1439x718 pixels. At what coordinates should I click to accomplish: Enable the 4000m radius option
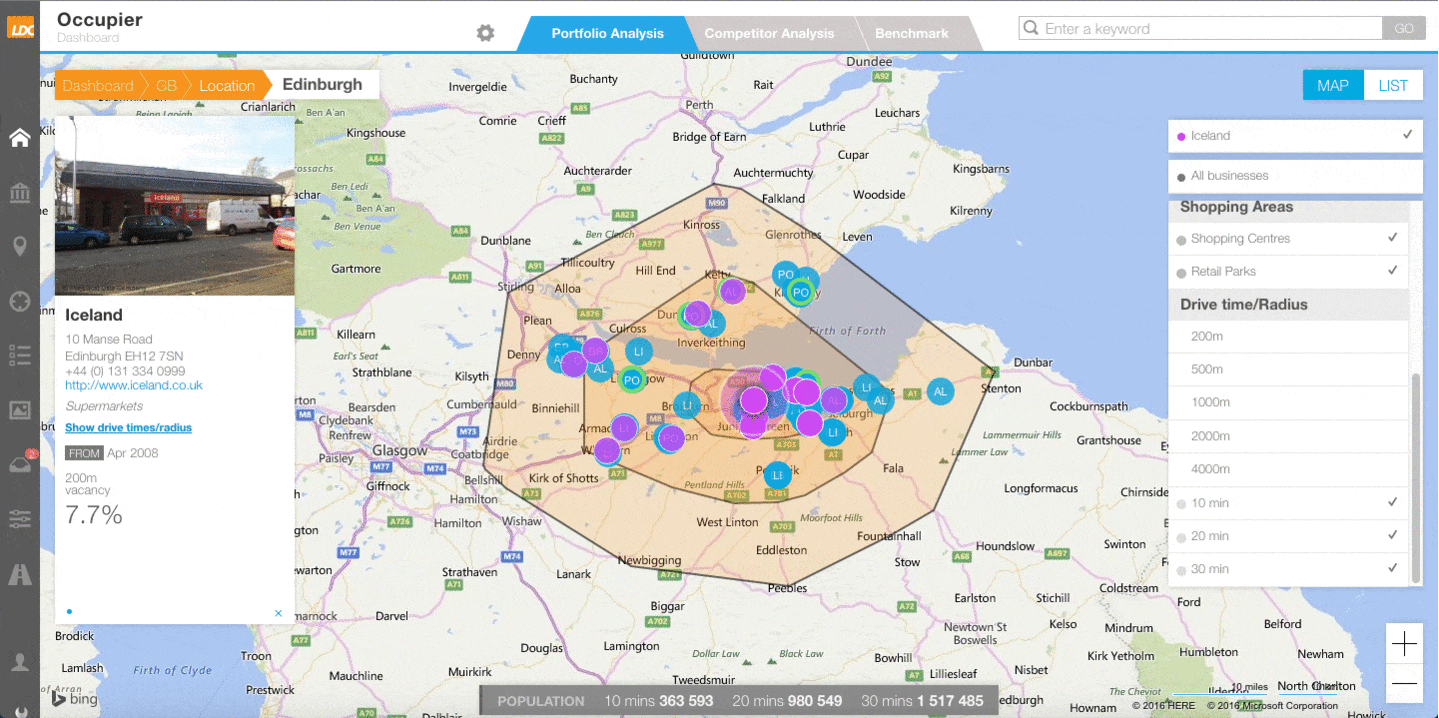pos(1289,470)
